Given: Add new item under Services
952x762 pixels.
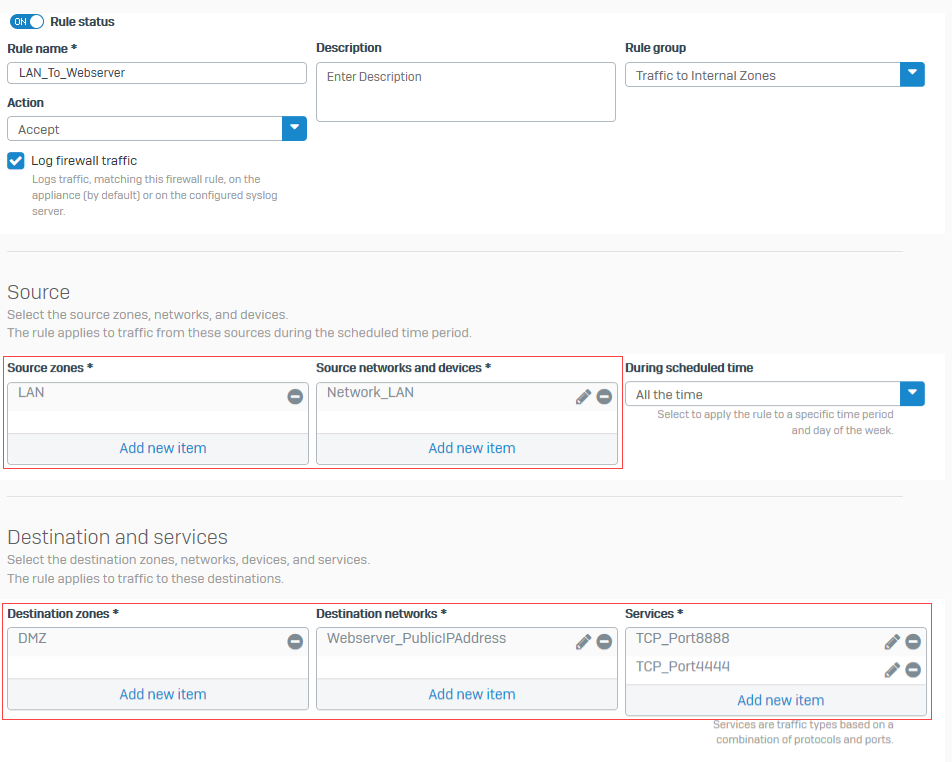Looking at the screenshot, I should tap(780, 700).
